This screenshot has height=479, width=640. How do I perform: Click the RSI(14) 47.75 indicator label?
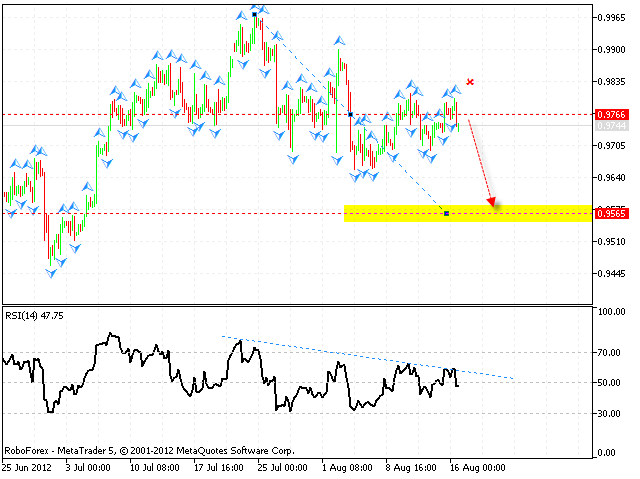(34, 316)
